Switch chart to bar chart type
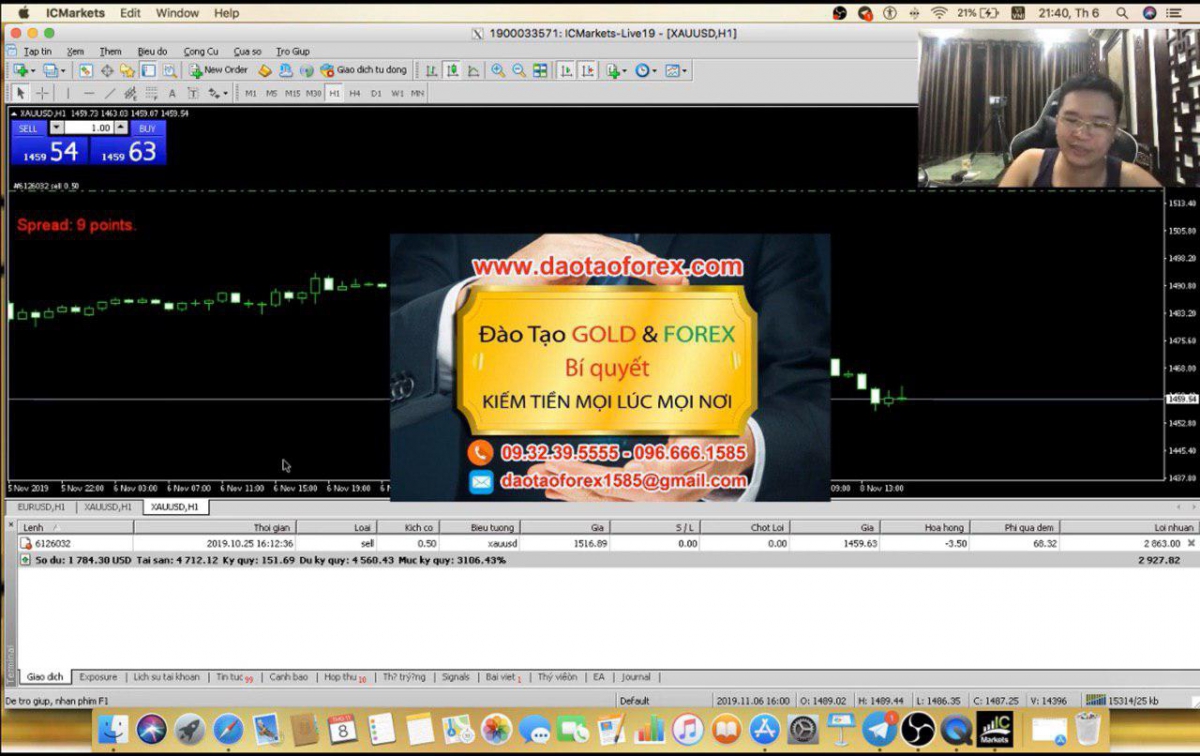This screenshot has height=756, width=1200. 431,70
